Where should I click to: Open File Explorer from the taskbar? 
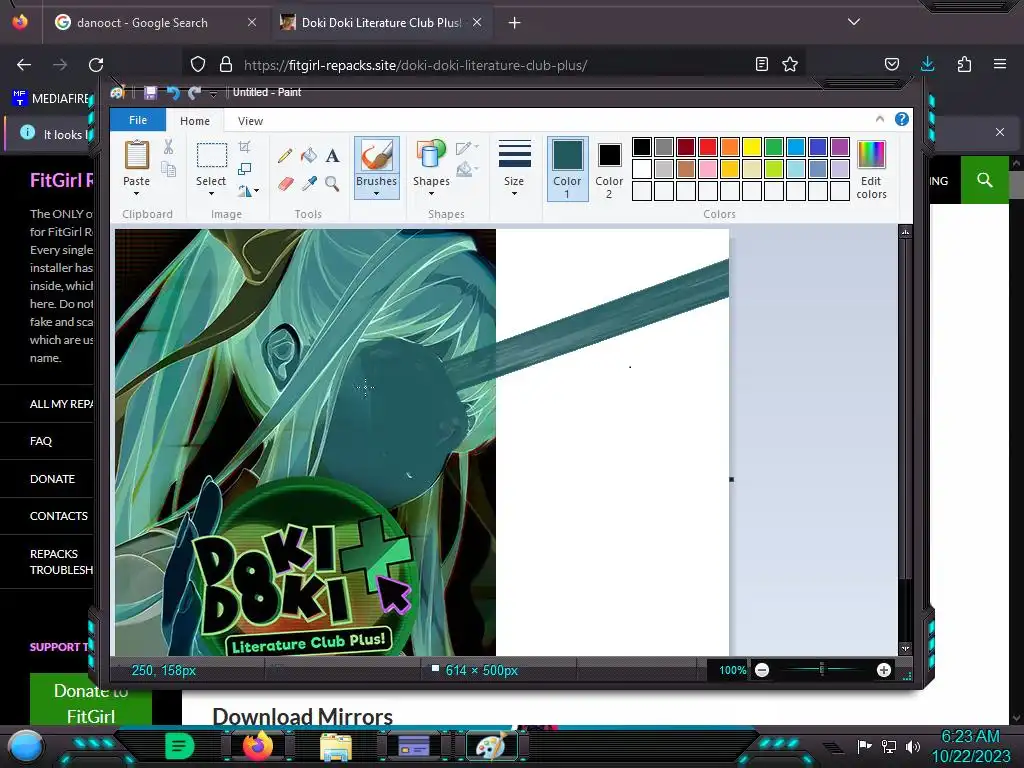[336, 746]
